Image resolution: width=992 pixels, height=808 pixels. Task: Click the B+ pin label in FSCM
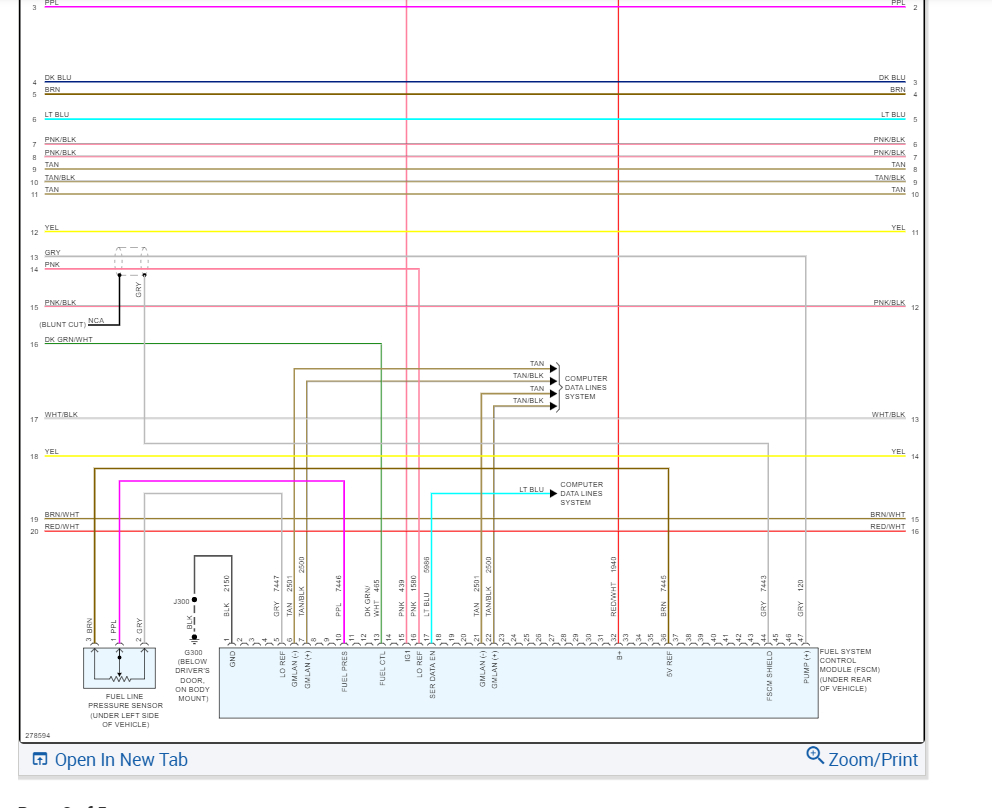point(619,656)
